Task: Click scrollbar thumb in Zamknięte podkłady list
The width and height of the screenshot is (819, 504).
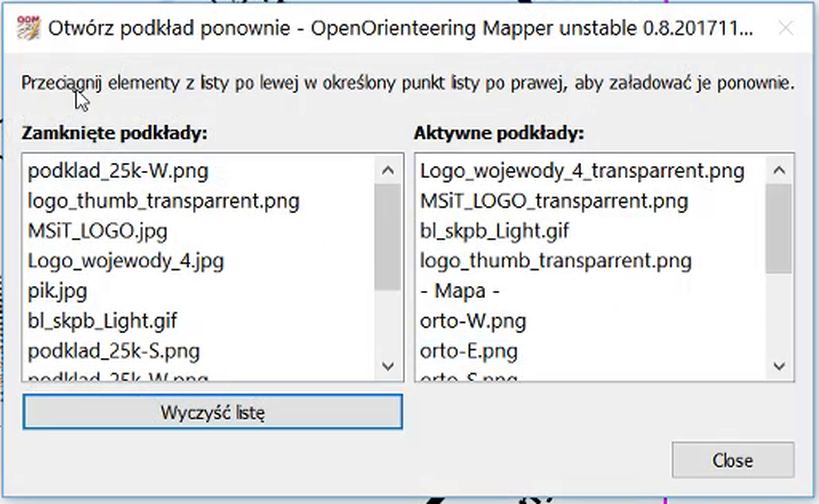Action: tap(388, 237)
